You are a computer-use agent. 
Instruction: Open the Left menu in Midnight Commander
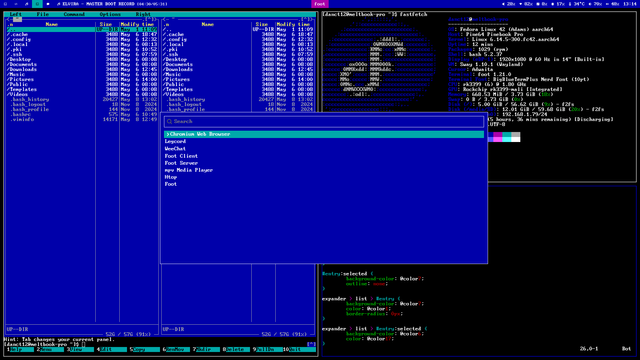[x=16, y=14]
